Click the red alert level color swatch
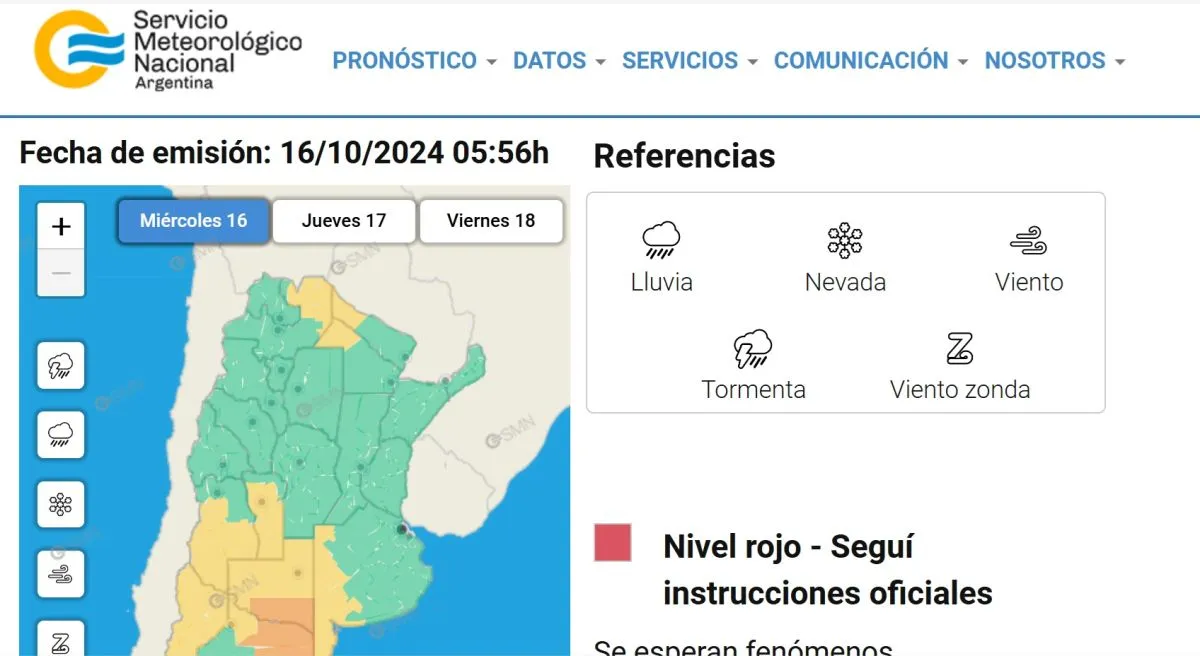 [612, 542]
